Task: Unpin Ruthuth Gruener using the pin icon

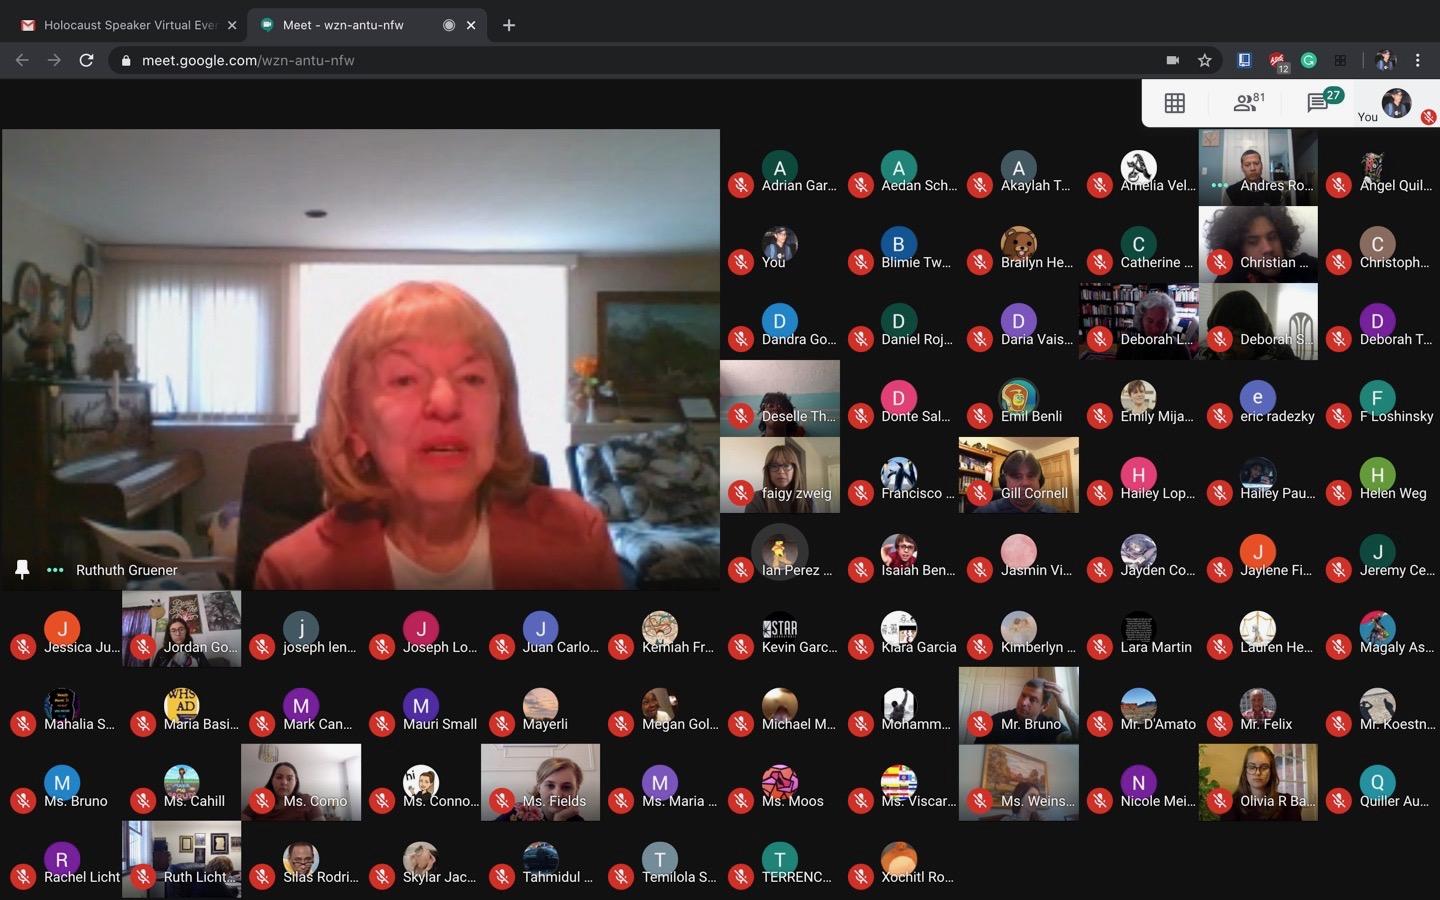Action: [x=22, y=570]
